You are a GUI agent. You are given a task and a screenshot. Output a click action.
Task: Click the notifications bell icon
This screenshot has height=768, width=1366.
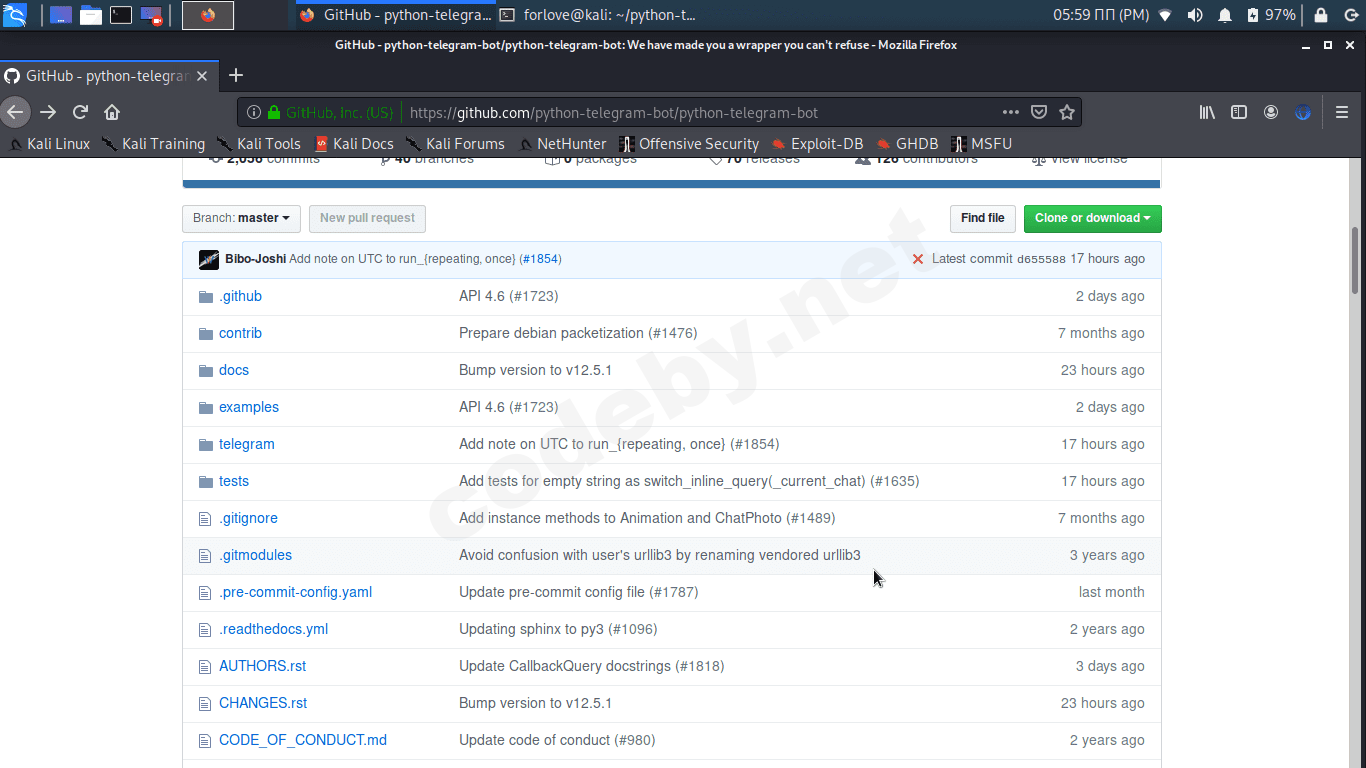pyautogui.click(x=1225, y=15)
